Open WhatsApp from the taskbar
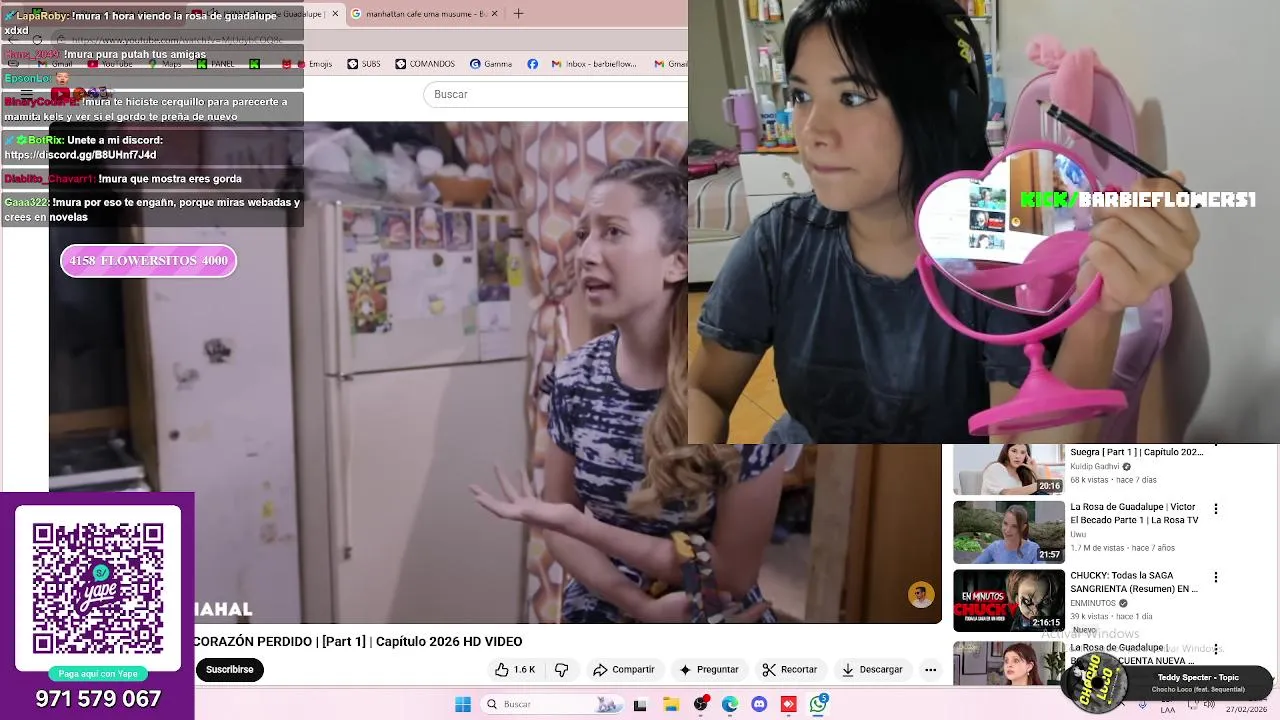The image size is (1280, 720). point(818,704)
